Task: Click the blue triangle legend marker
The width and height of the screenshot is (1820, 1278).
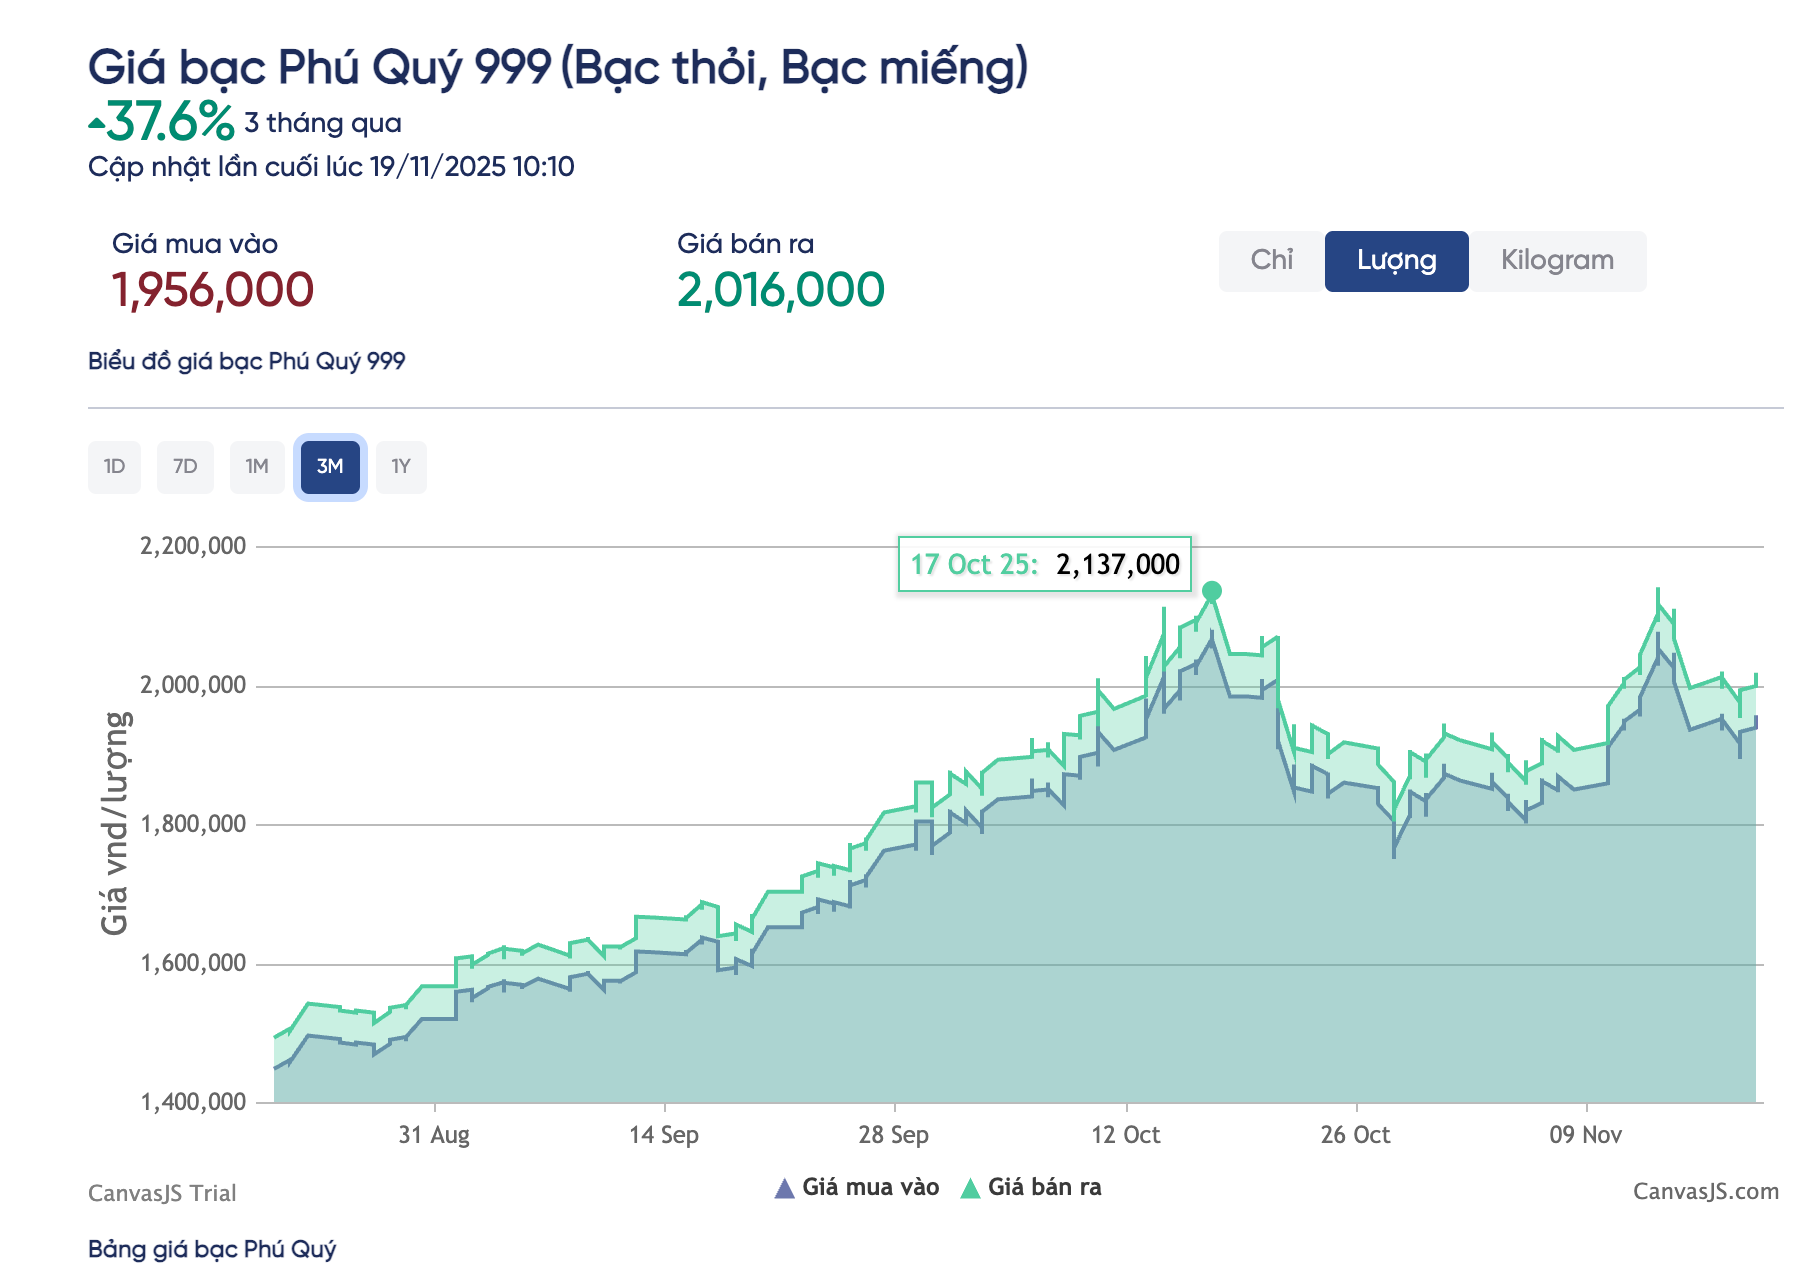Action: click(x=785, y=1189)
